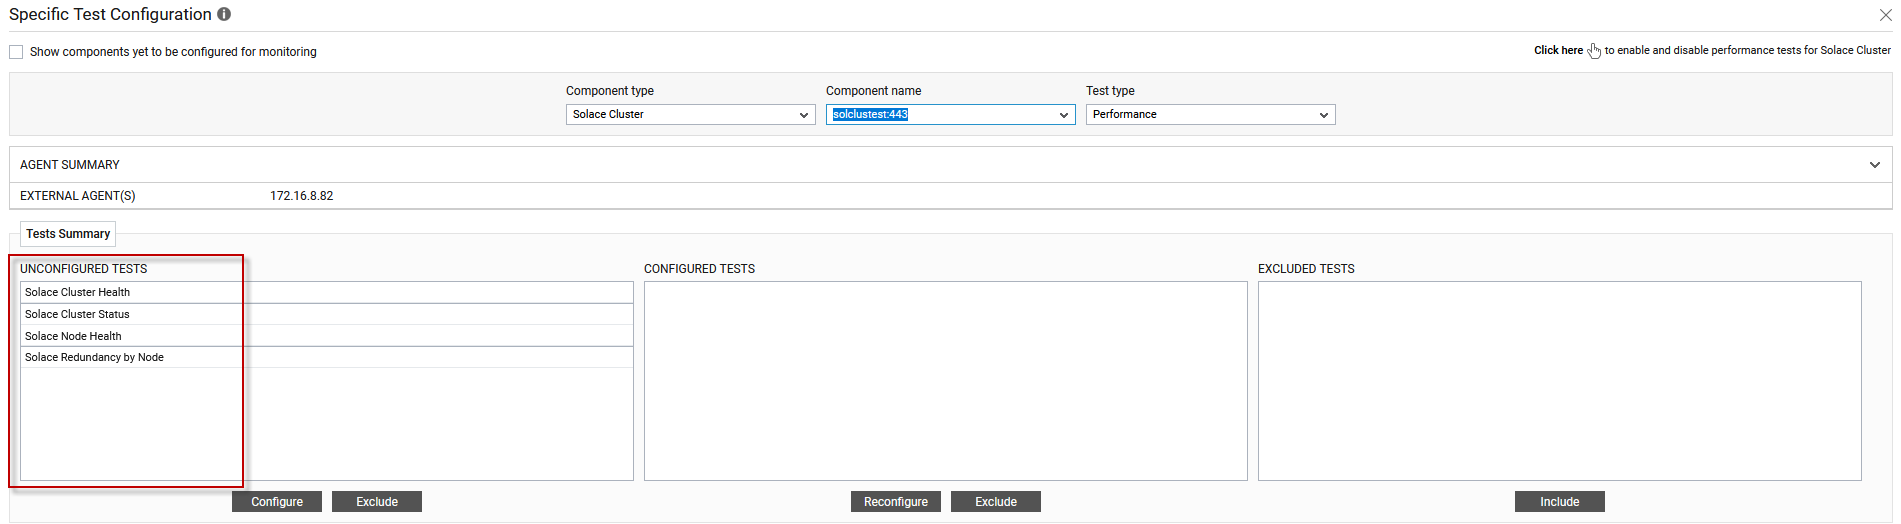This screenshot has width=1901, height=524.
Task: Click the EXTERNAL AGENT(S) label
Action: (x=78, y=196)
